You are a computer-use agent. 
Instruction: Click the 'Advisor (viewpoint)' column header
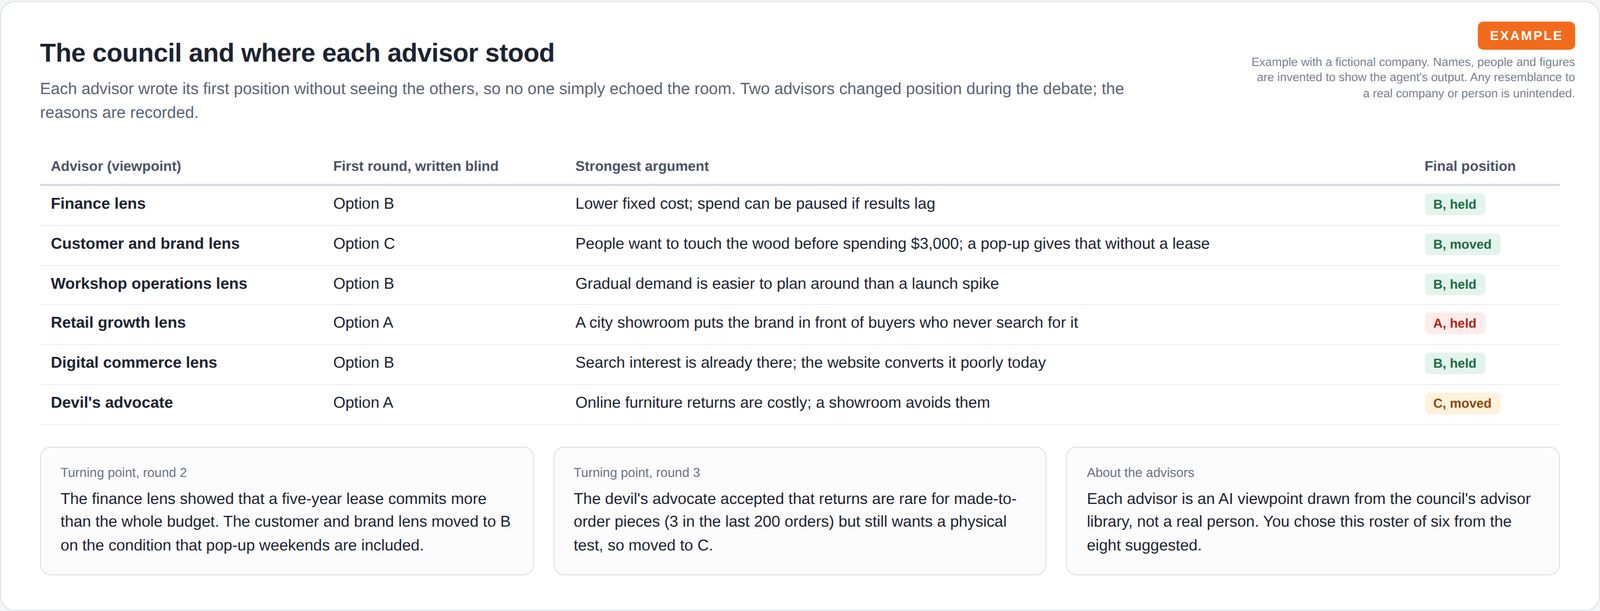[116, 166]
